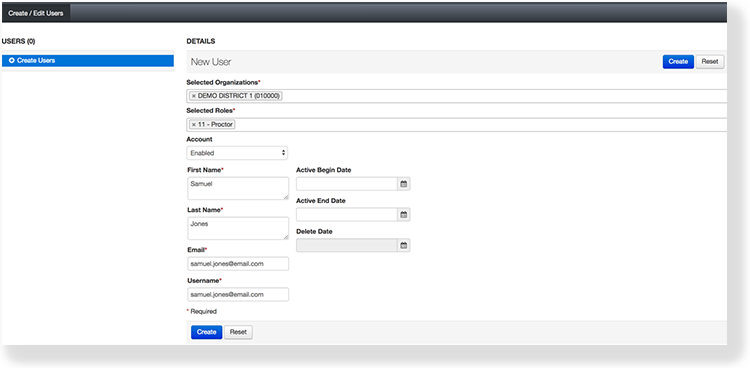
Task: Open the Active End Date calendar icon
Action: (404, 215)
